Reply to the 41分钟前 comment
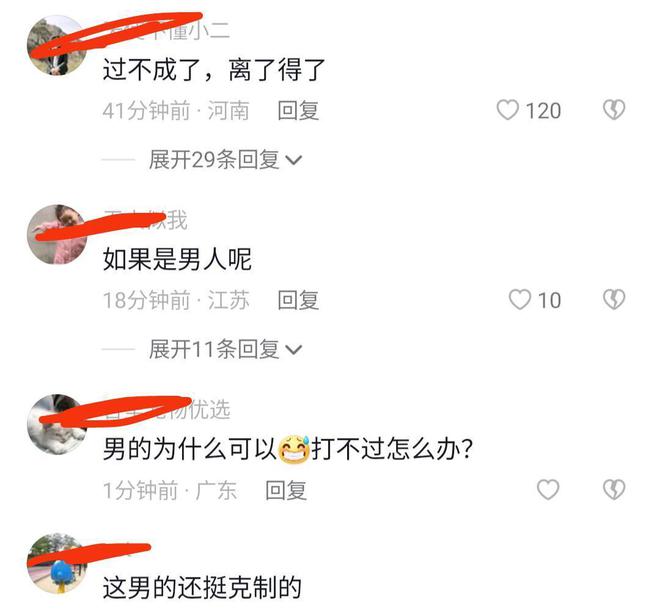Screen dimensions: 660x613 (x=298, y=111)
